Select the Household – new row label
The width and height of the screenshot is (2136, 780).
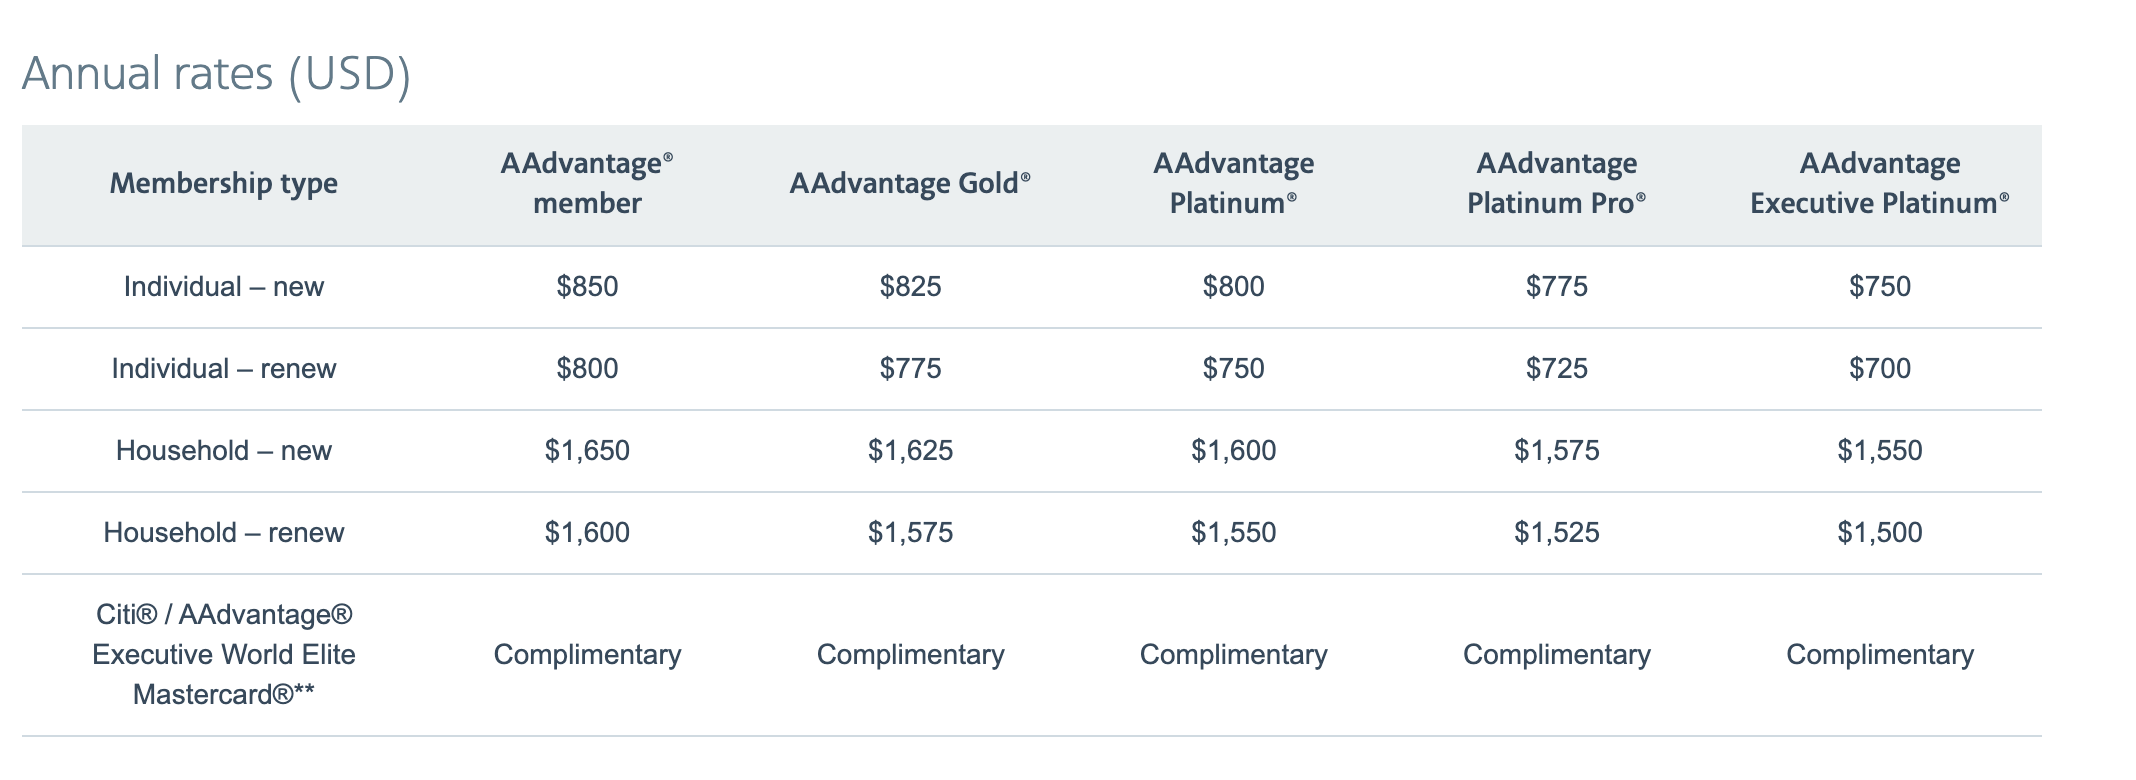(223, 451)
